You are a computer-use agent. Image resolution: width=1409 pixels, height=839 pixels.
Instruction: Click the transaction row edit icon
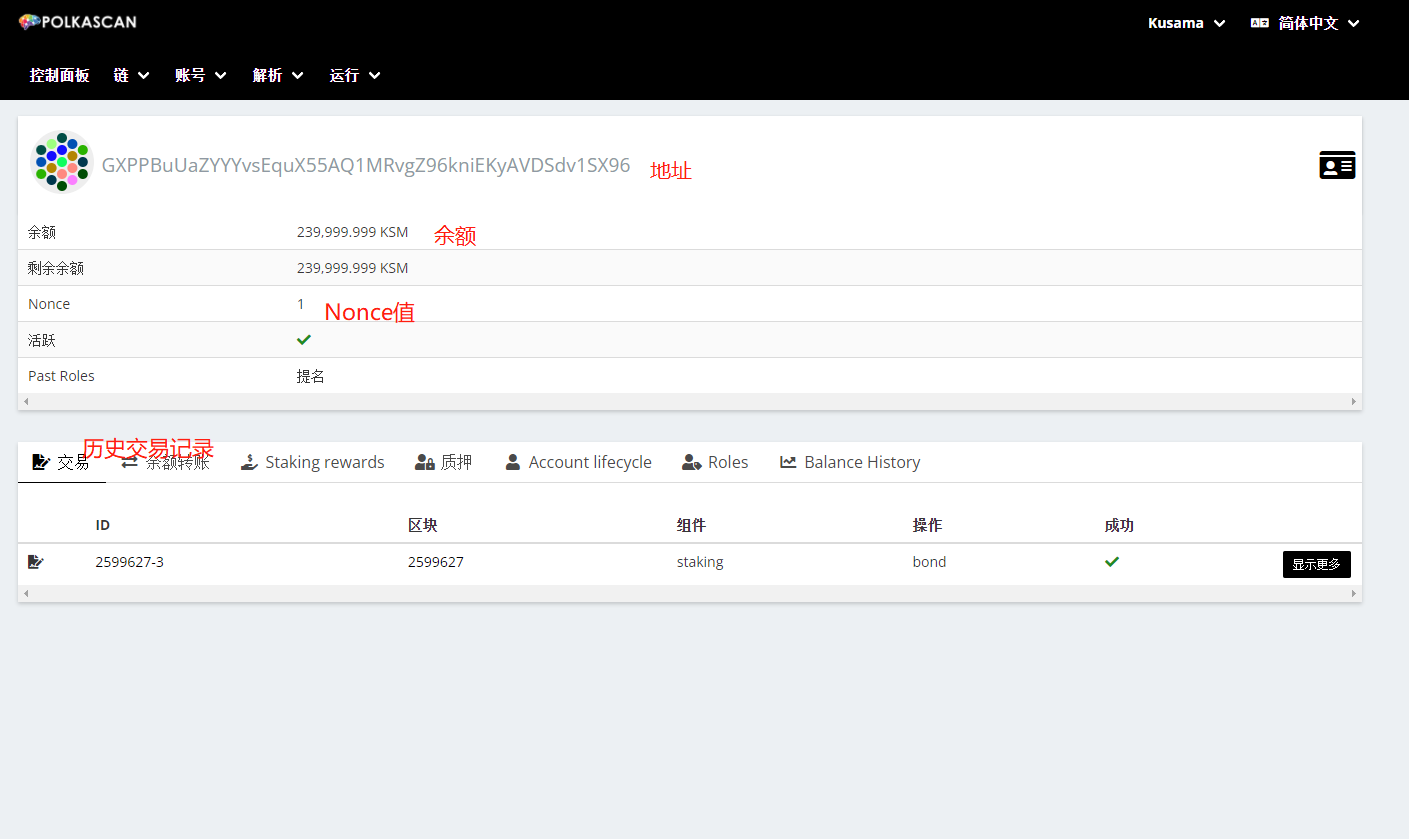point(36,562)
